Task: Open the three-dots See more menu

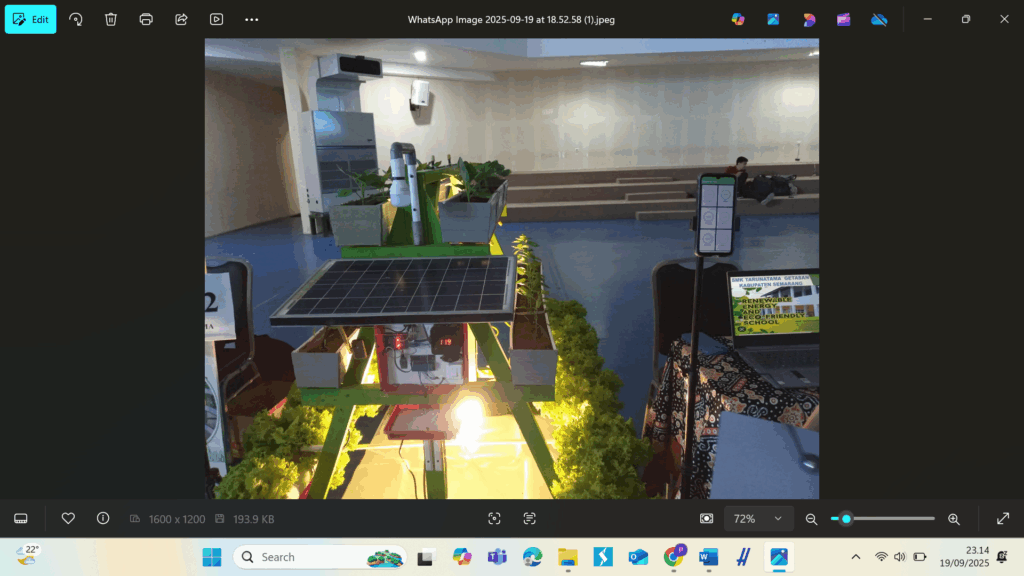Action: click(x=251, y=19)
